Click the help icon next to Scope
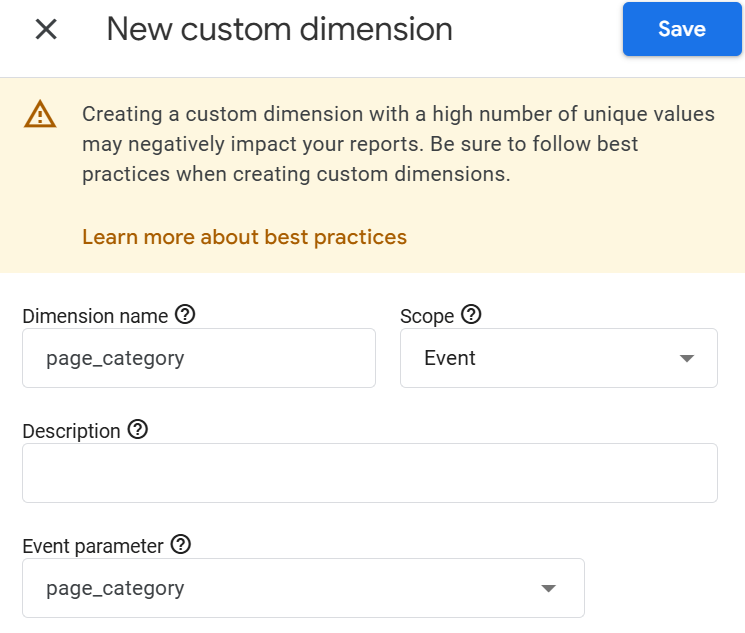The height and width of the screenshot is (633, 745). (x=471, y=315)
